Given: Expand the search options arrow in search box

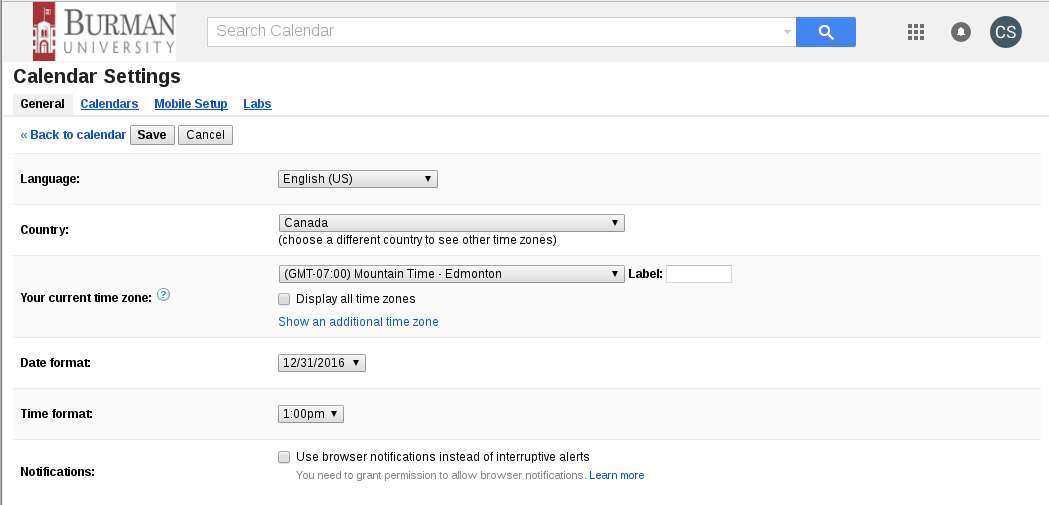Looking at the screenshot, I should [787, 31].
